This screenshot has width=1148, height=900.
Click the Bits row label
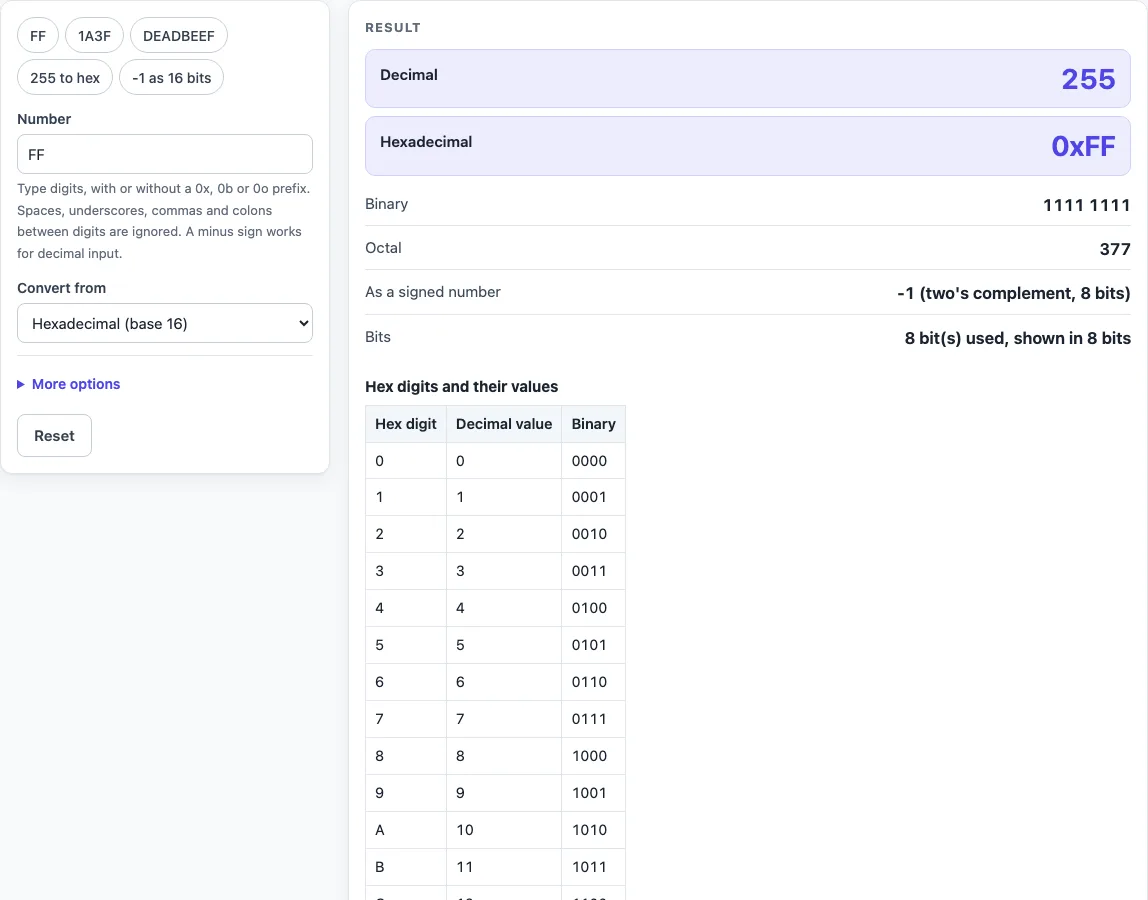[378, 337]
